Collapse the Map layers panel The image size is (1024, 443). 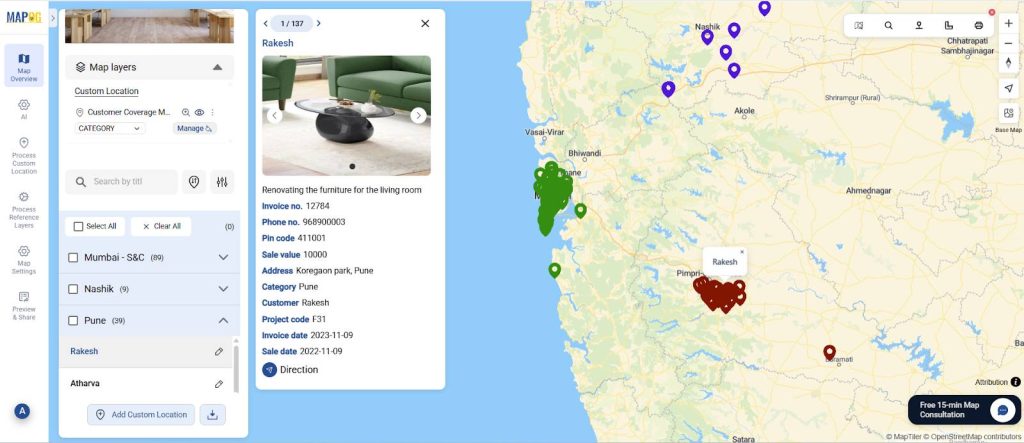pyautogui.click(x=217, y=67)
